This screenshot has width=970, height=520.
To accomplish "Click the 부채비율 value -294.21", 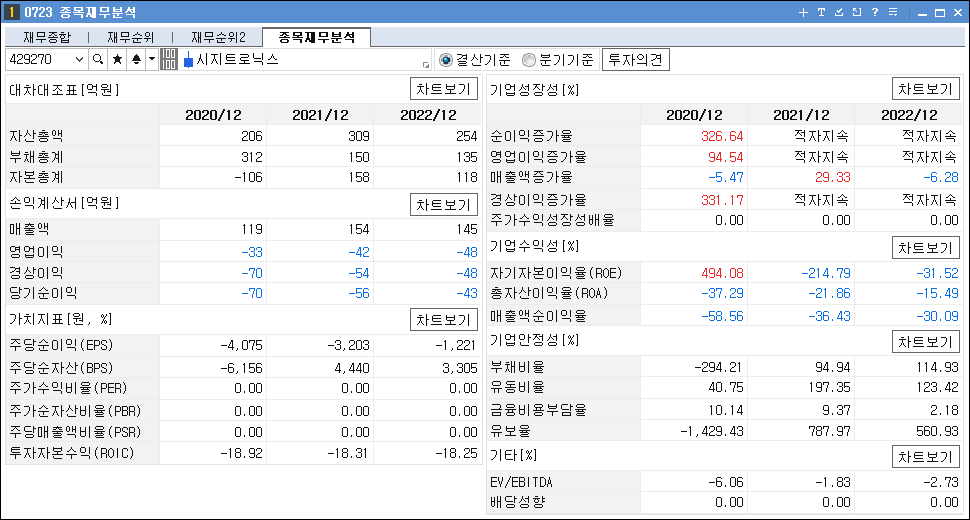I will coord(718,367).
